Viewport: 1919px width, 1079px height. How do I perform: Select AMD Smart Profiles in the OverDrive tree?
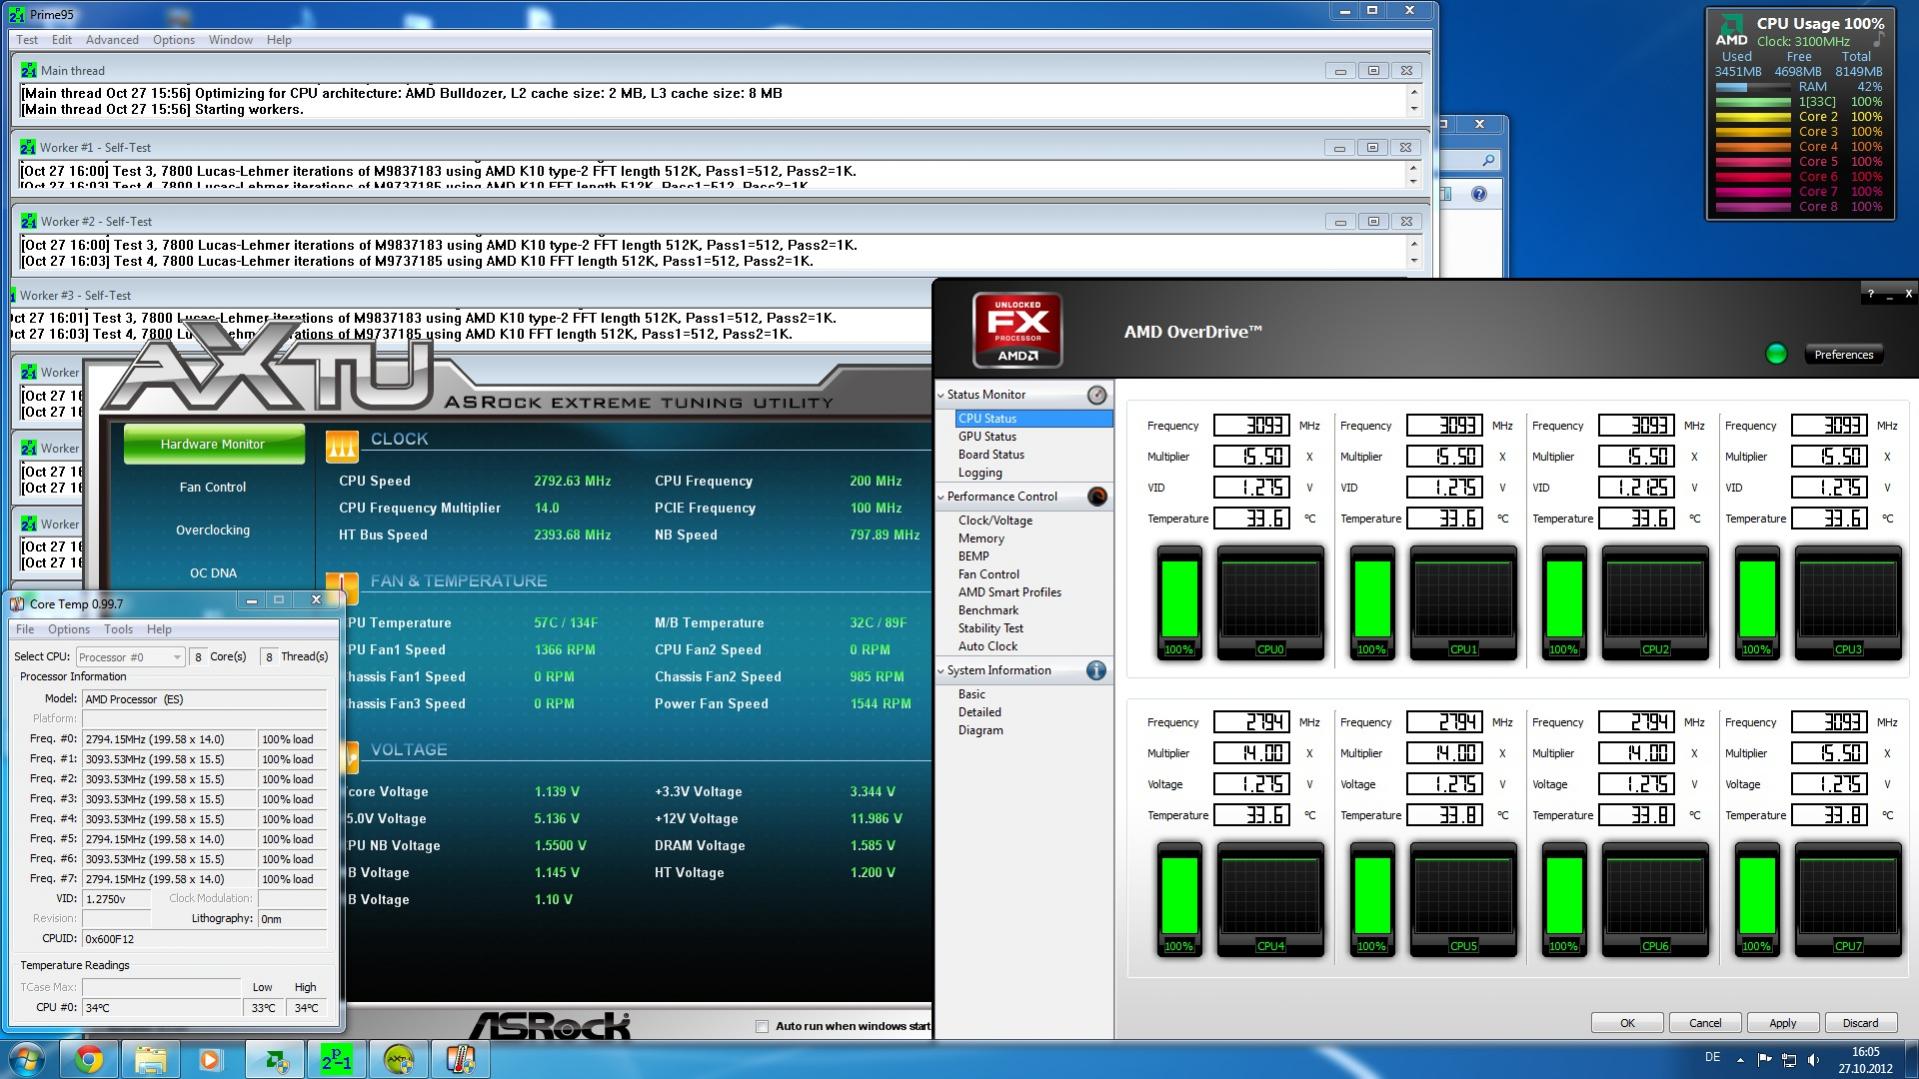(x=1009, y=593)
